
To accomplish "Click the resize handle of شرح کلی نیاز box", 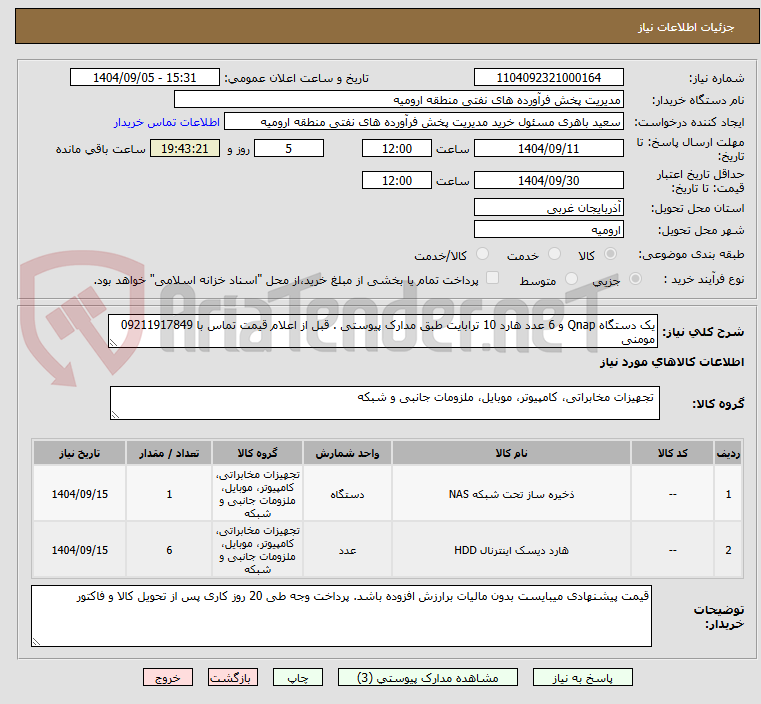I will tap(113, 343).
